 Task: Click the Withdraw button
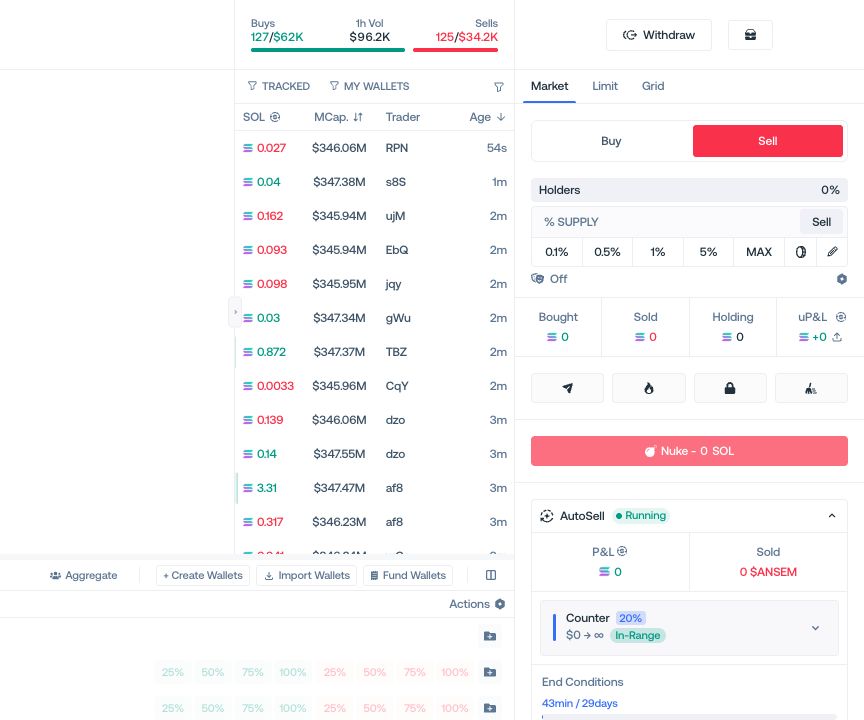pos(658,35)
